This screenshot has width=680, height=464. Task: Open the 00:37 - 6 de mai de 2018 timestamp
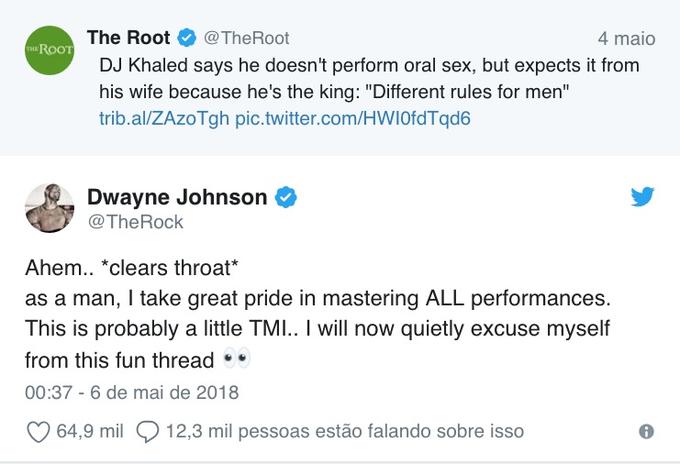131,392
